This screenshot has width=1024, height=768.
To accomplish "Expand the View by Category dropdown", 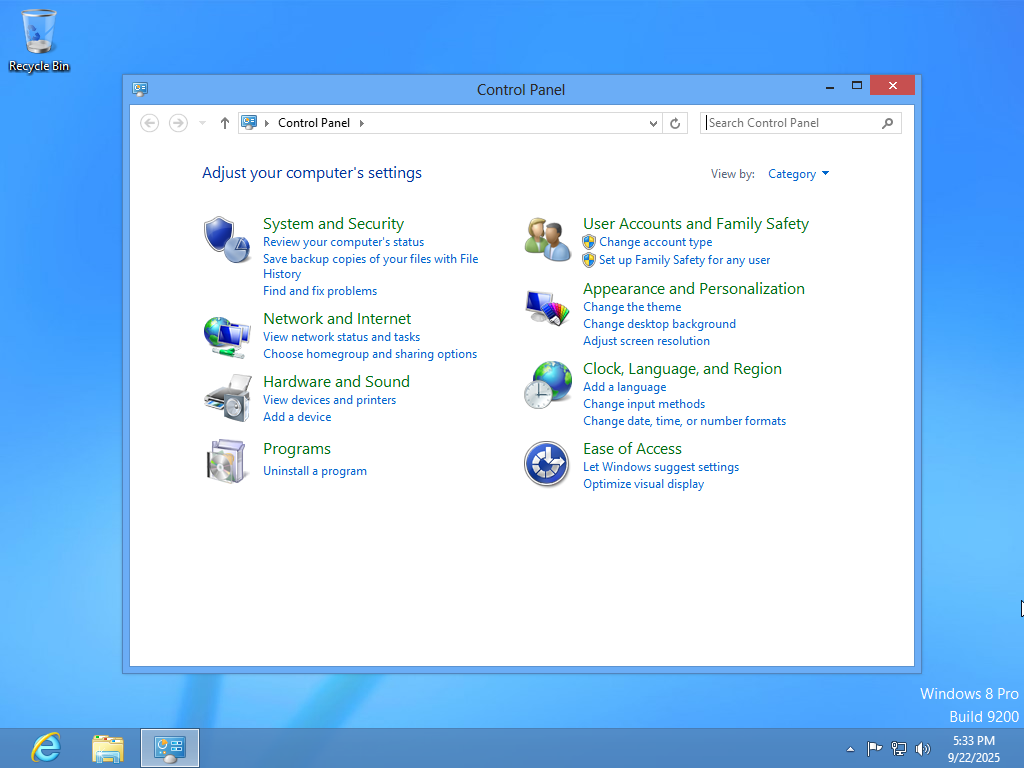I will tap(798, 174).
